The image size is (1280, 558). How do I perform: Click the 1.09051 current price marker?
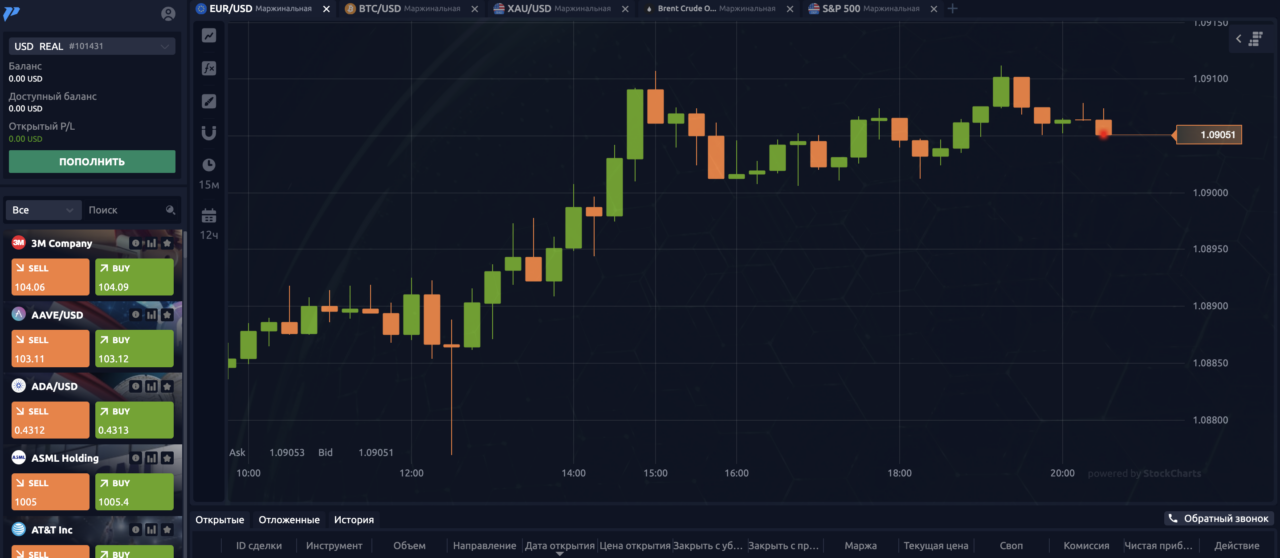(x=1209, y=135)
